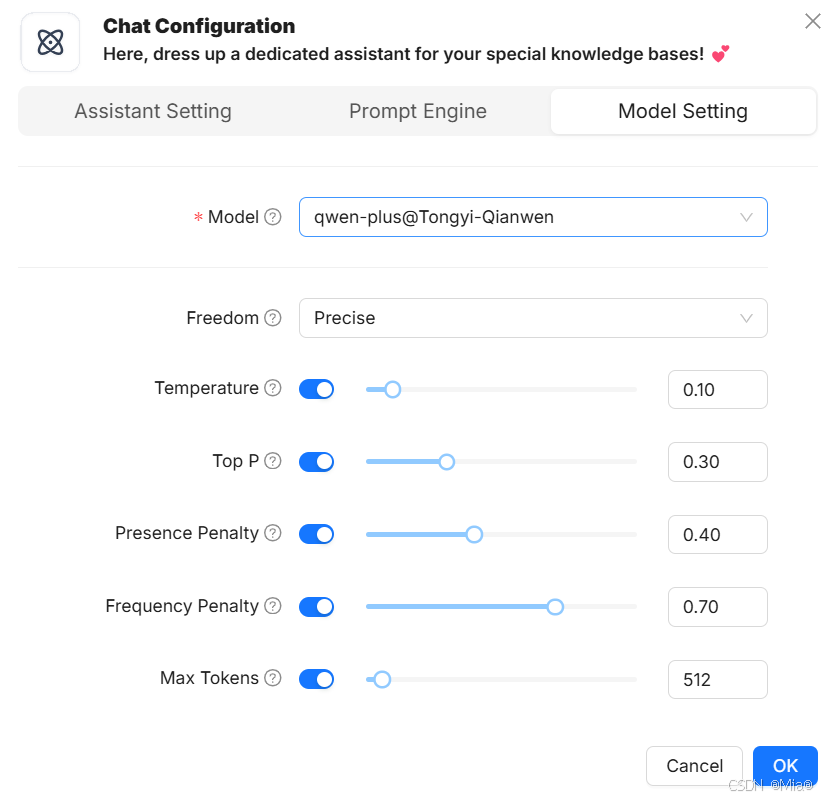The image size is (831, 801).
Task: Click the Freedom help question mark icon
Action: click(x=272, y=318)
